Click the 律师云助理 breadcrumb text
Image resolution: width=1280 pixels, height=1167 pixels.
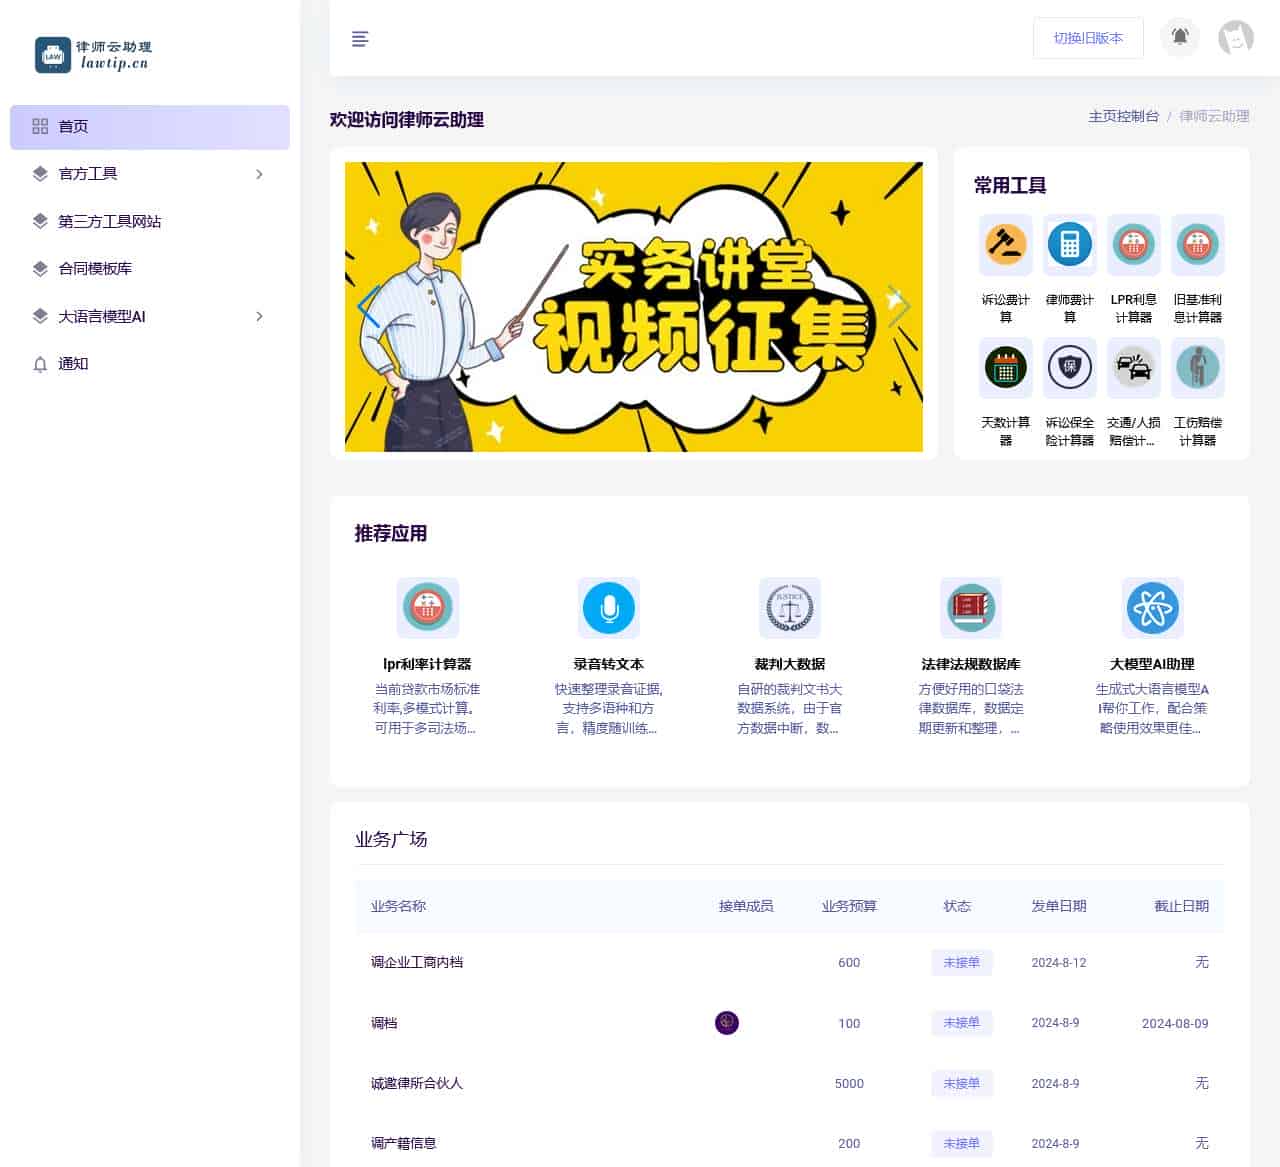coord(1214,116)
